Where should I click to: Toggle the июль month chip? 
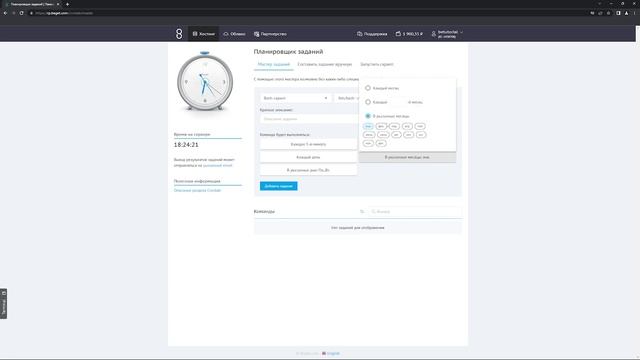point(383,135)
